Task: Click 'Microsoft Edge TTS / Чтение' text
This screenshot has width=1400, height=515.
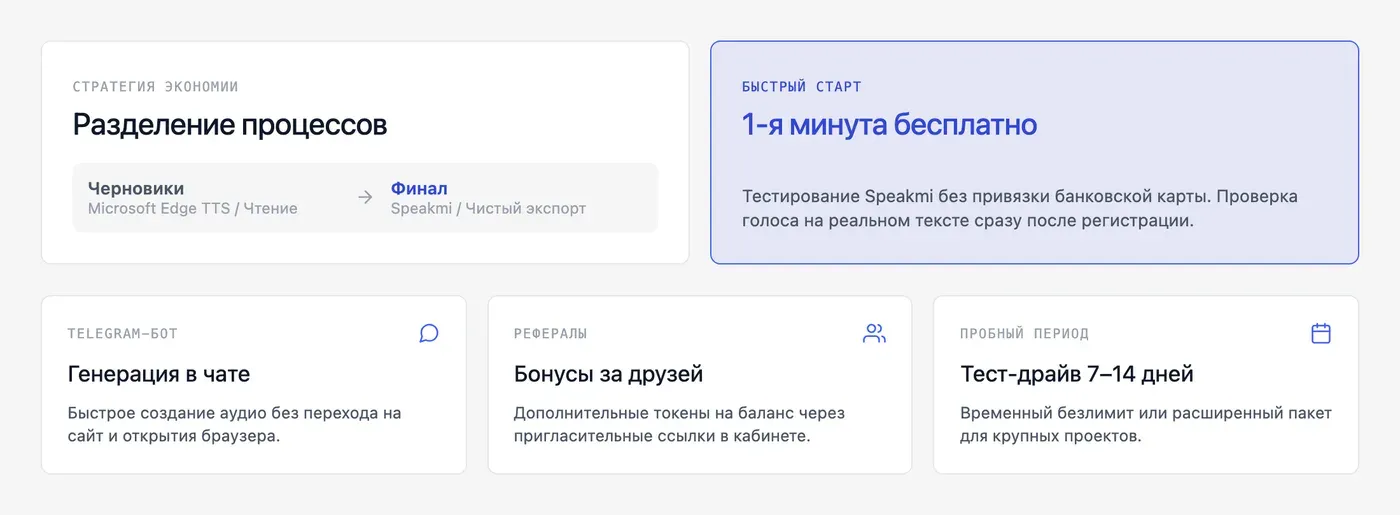Action: point(193,209)
